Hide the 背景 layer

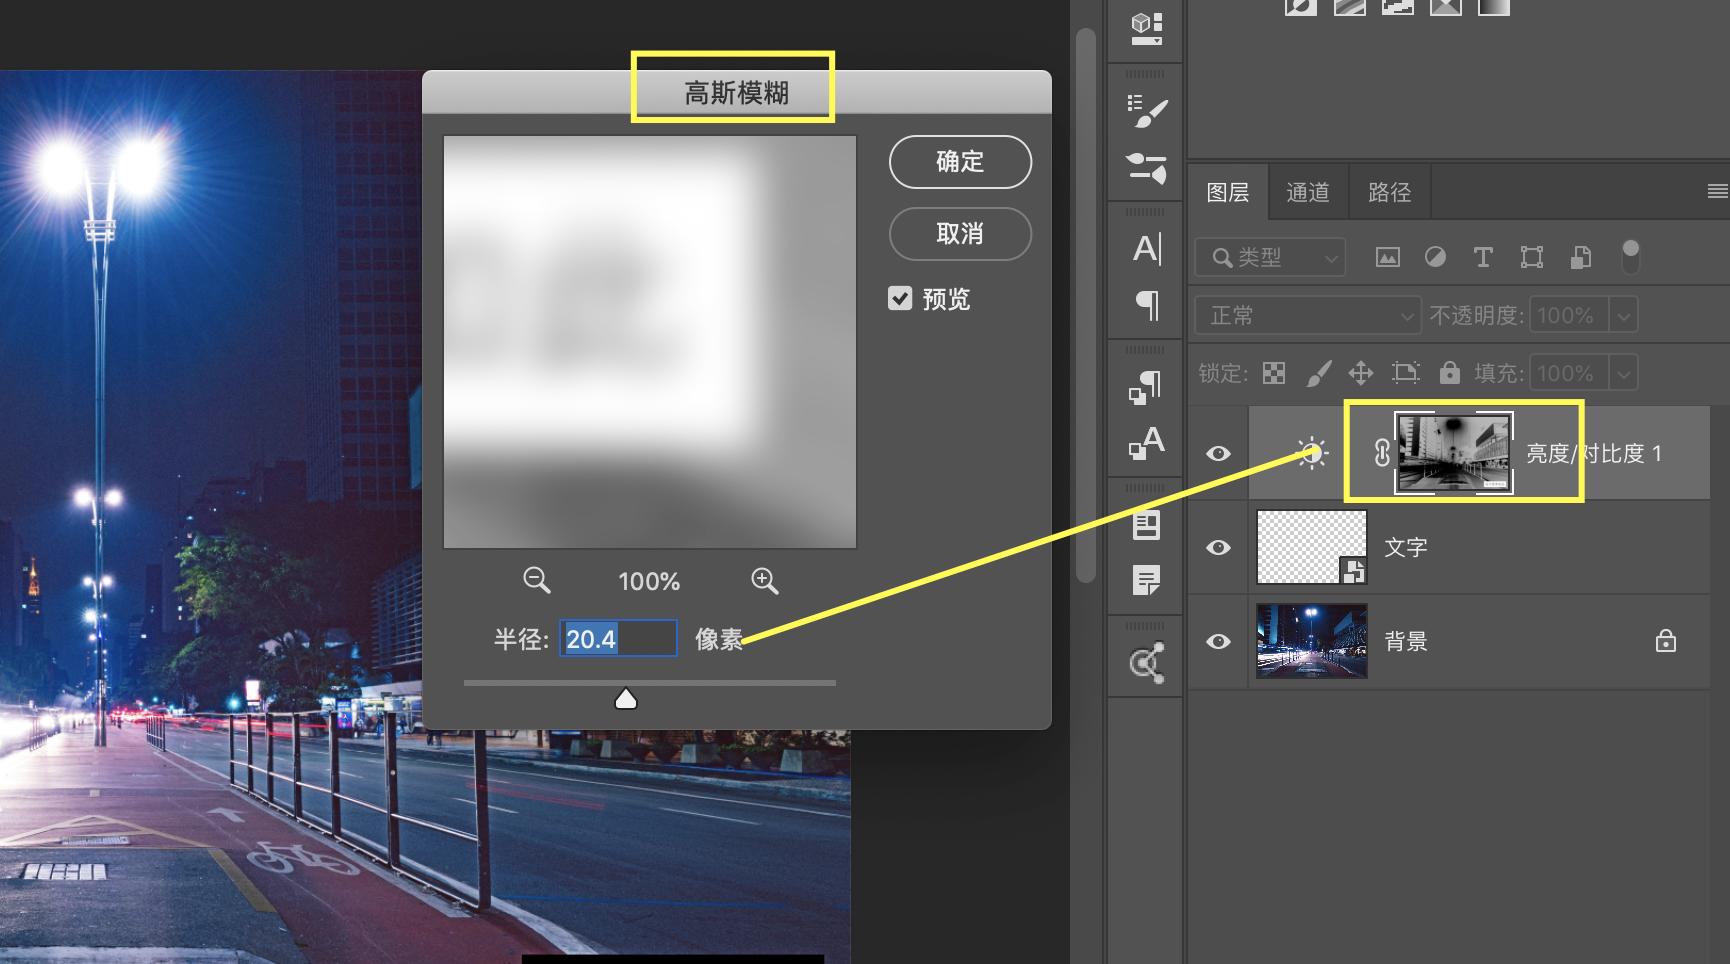(1217, 642)
